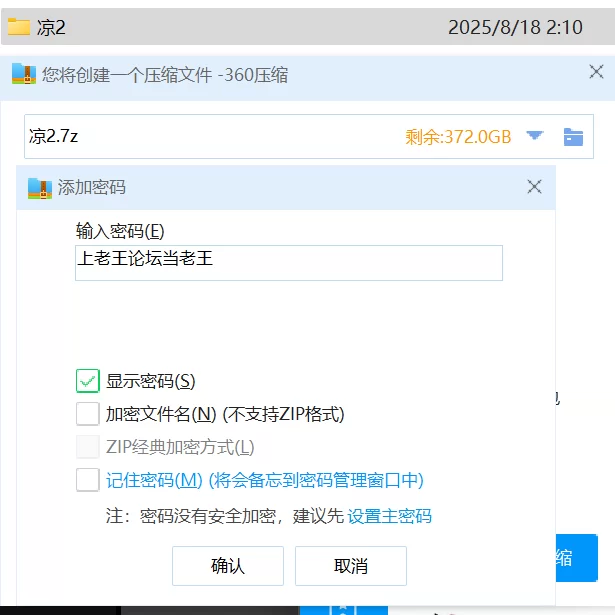Image resolution: width=615 pixels, height=615 pixels.
Task: Click the ZIP经典加密方式 checkbox
Action: (87, 447)
